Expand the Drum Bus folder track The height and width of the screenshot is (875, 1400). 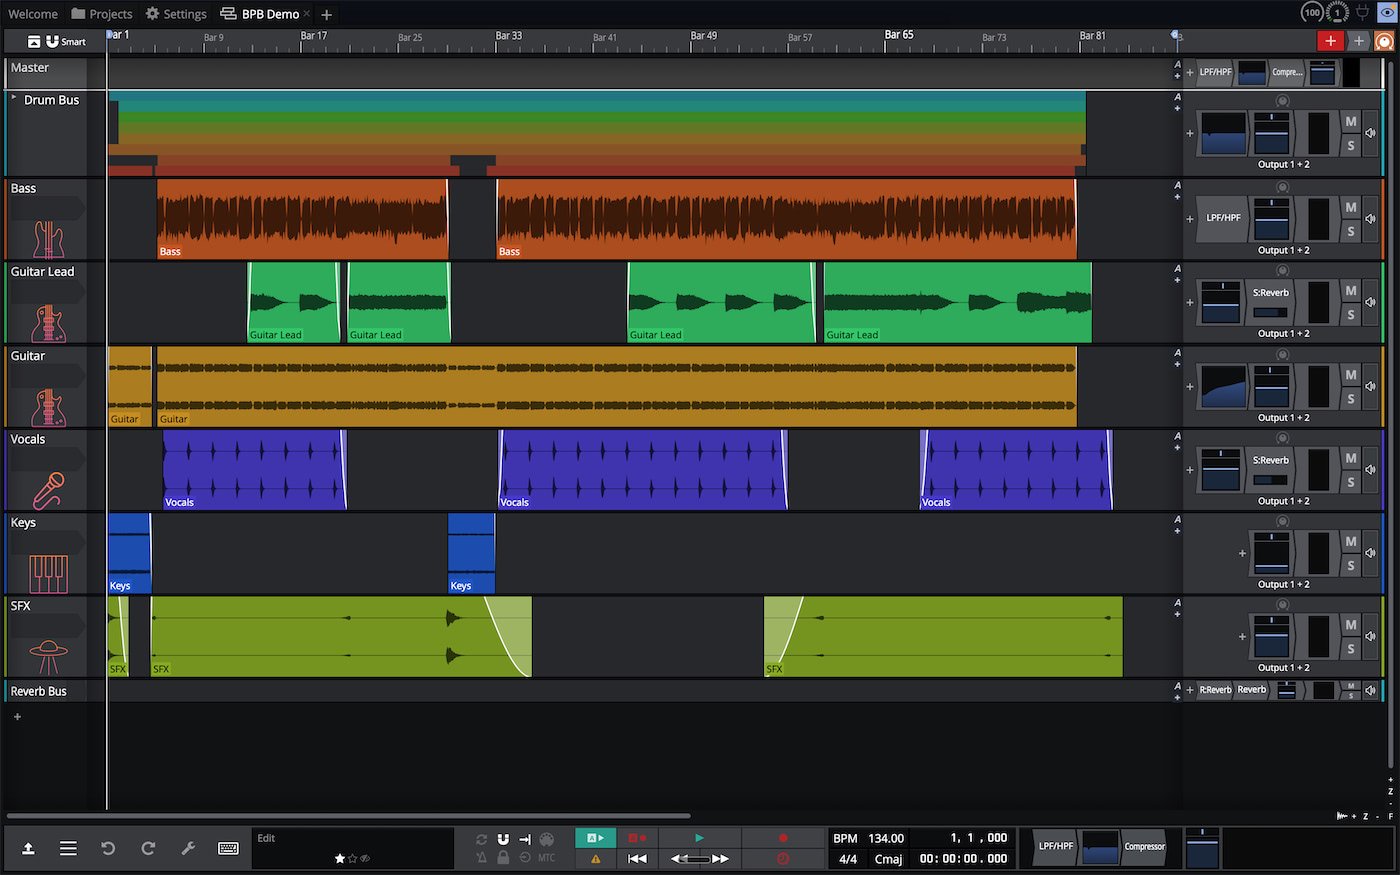[x=14, y=98]
